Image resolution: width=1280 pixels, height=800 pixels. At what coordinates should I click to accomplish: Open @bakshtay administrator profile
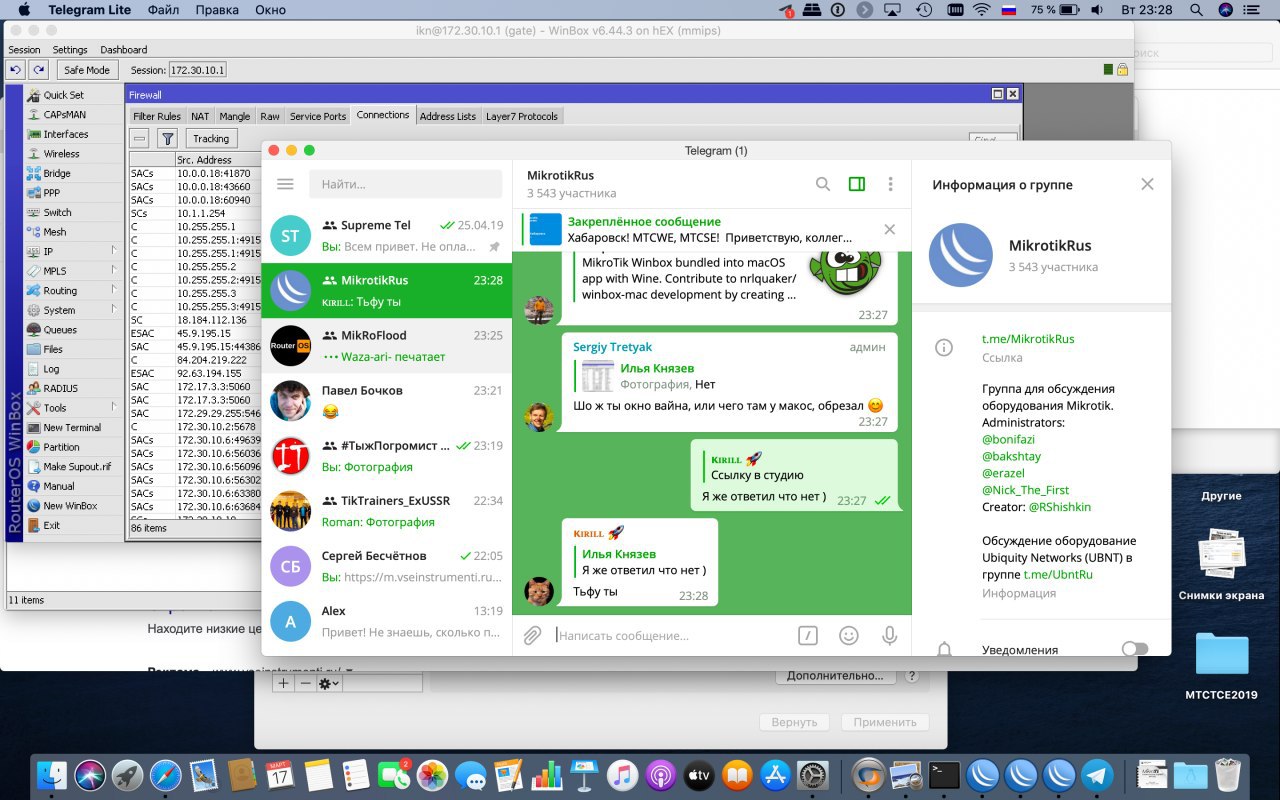pyautogui.click(x=1011, y=456)
